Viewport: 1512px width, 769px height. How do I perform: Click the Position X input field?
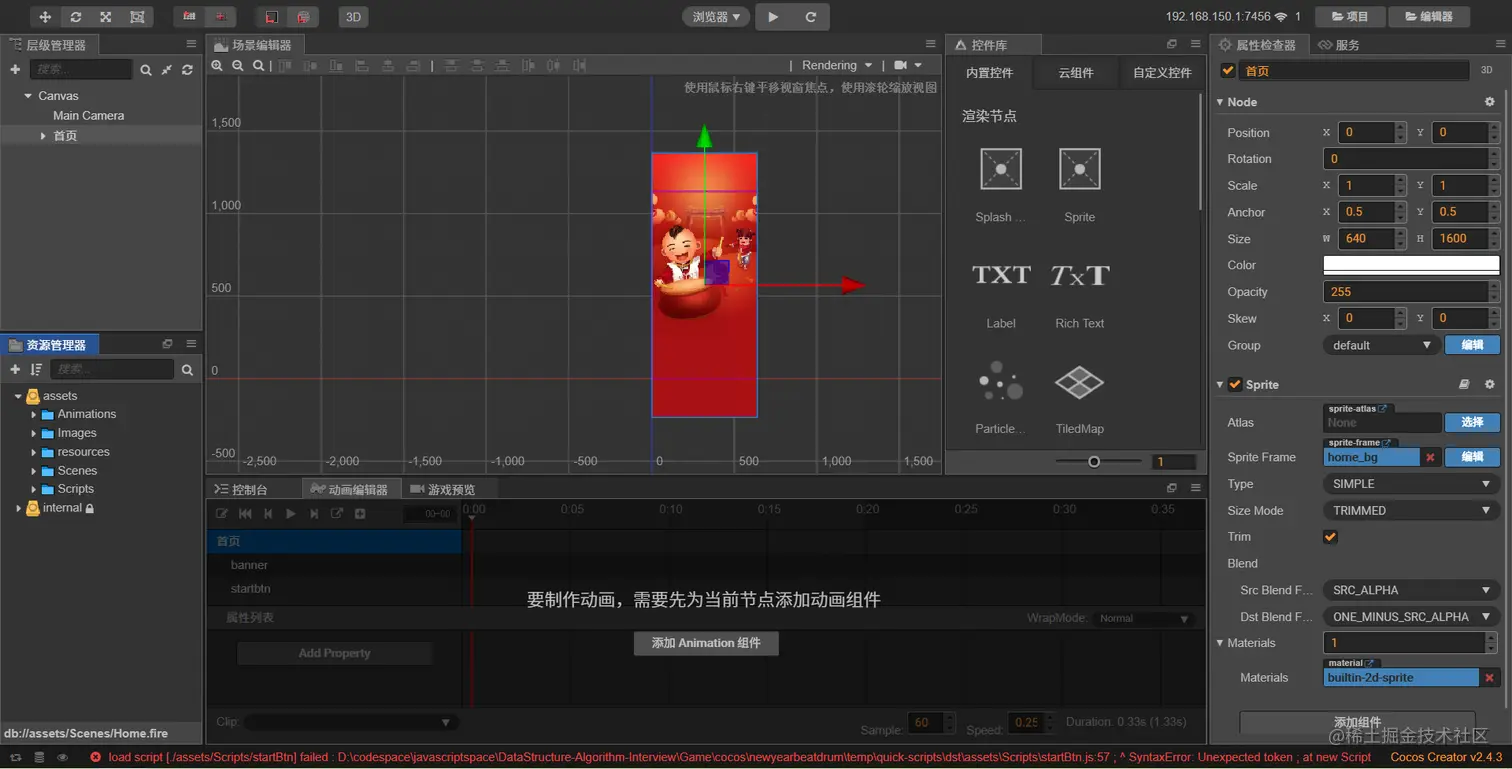tap(1365, 132)
